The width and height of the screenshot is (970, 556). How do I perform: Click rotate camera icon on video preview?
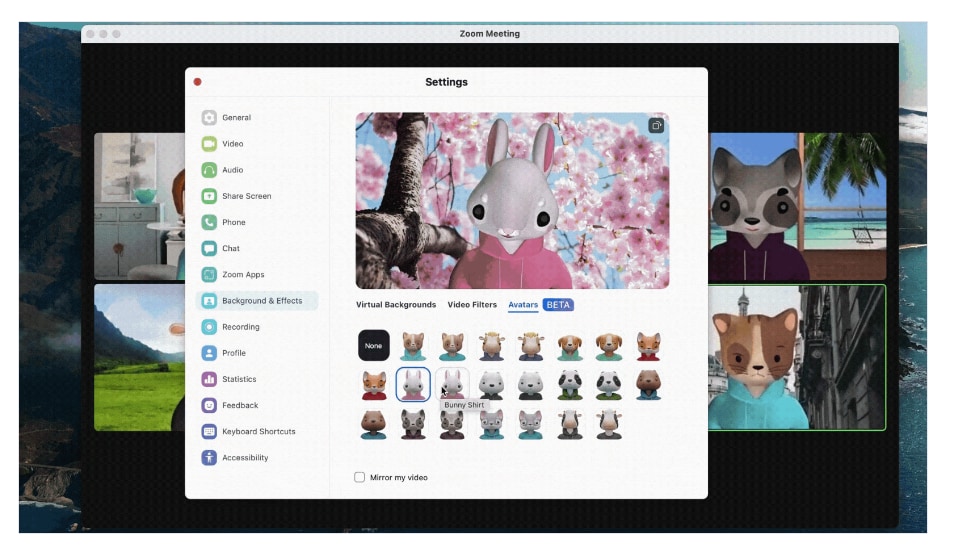656,126
